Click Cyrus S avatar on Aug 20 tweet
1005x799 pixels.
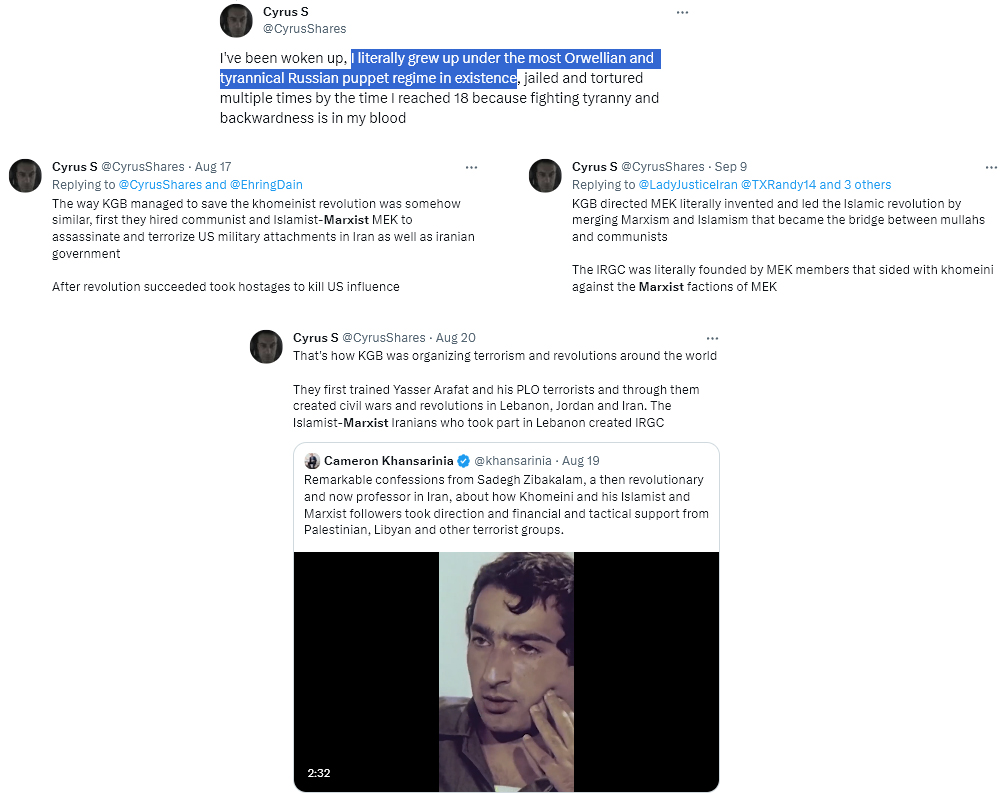click(266, 347)
